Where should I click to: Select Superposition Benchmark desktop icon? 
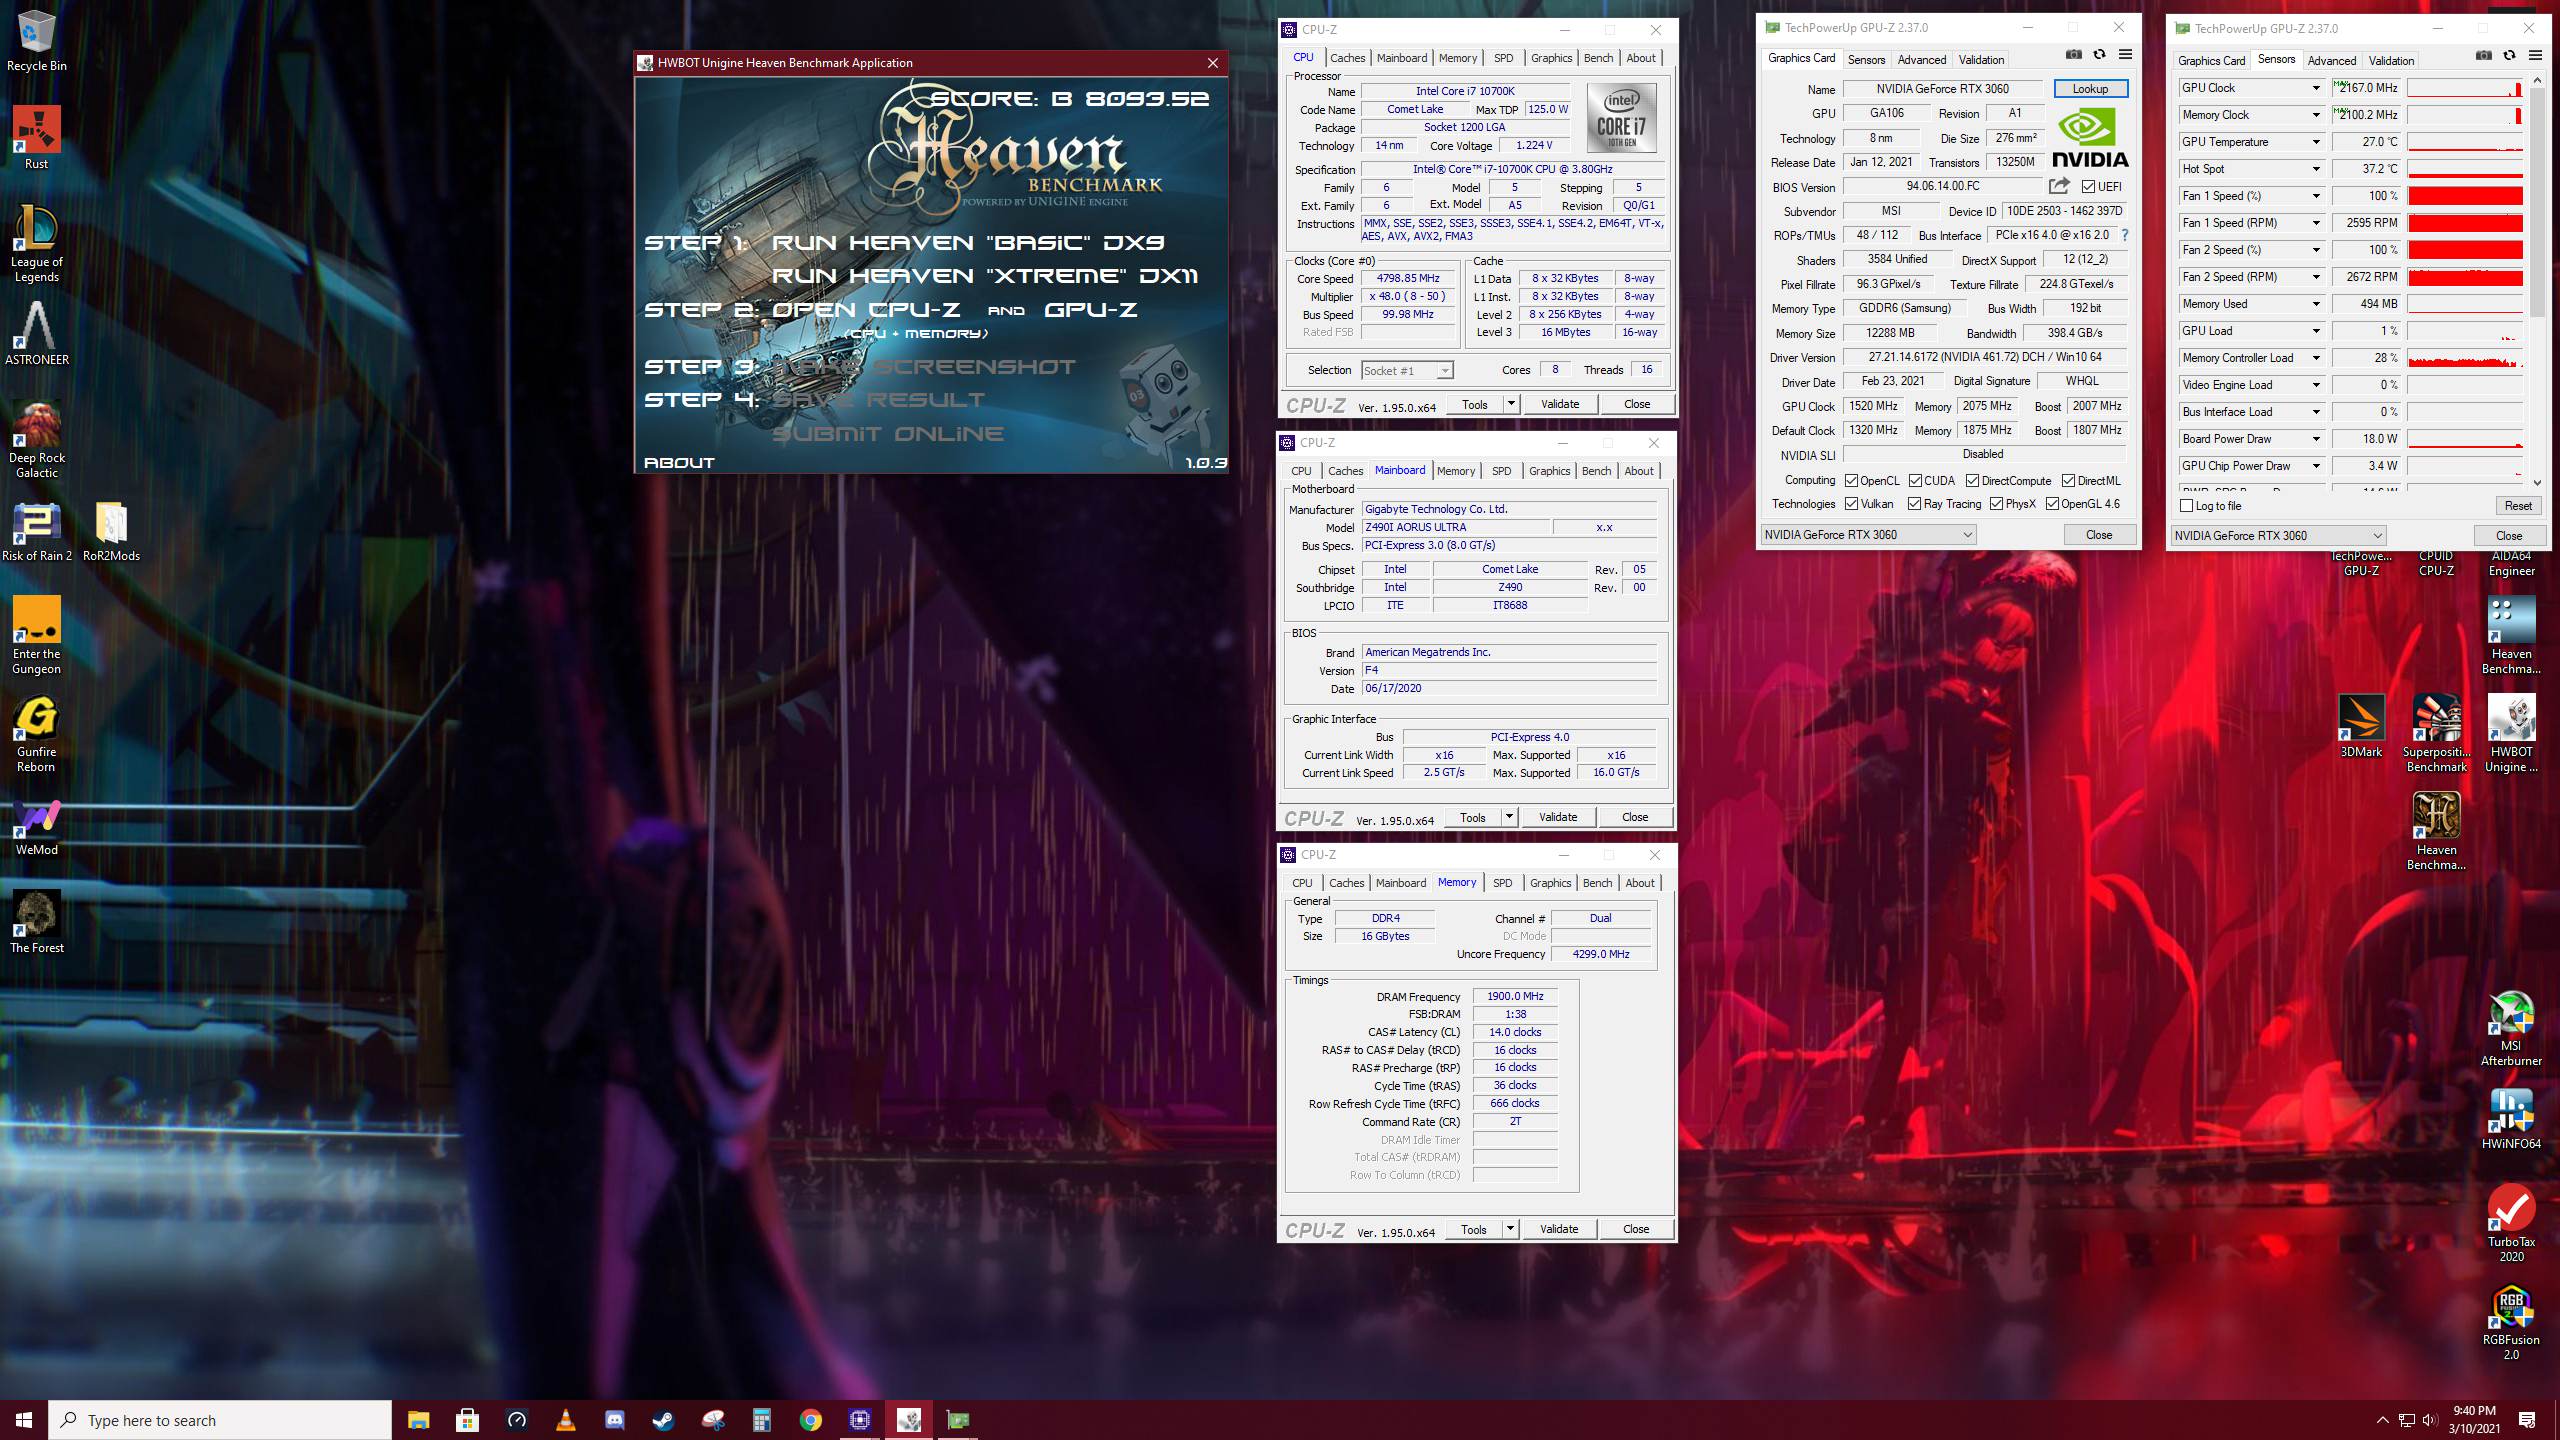pyautogui.click(x=2436, y=733)
